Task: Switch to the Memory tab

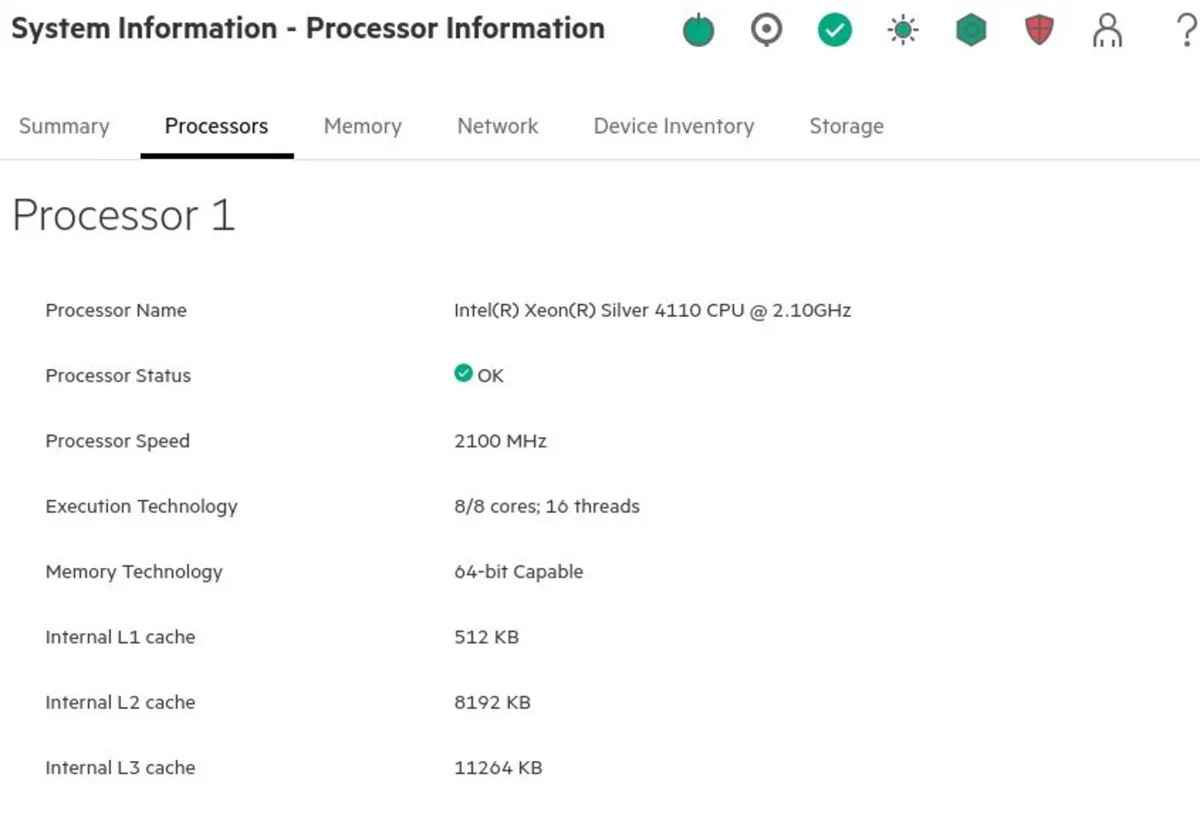Action: [362, 126]
